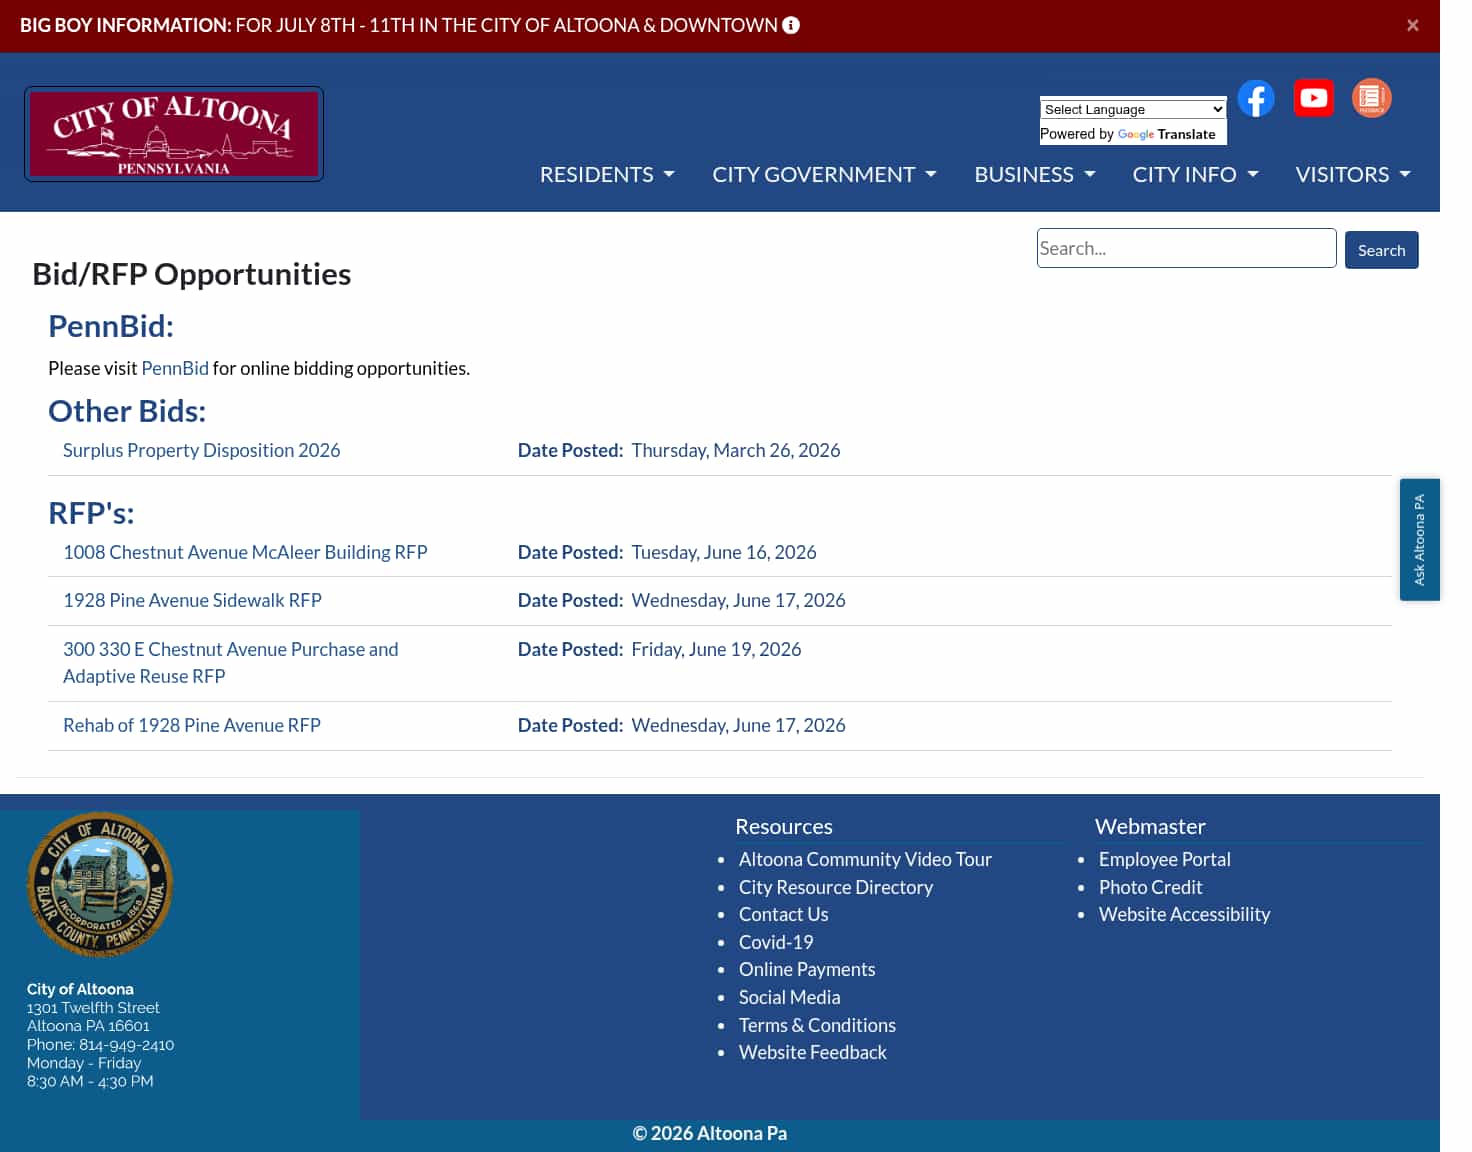Expand the City Government menu
The image size is (1472, 1152).
tap(825, 174)
